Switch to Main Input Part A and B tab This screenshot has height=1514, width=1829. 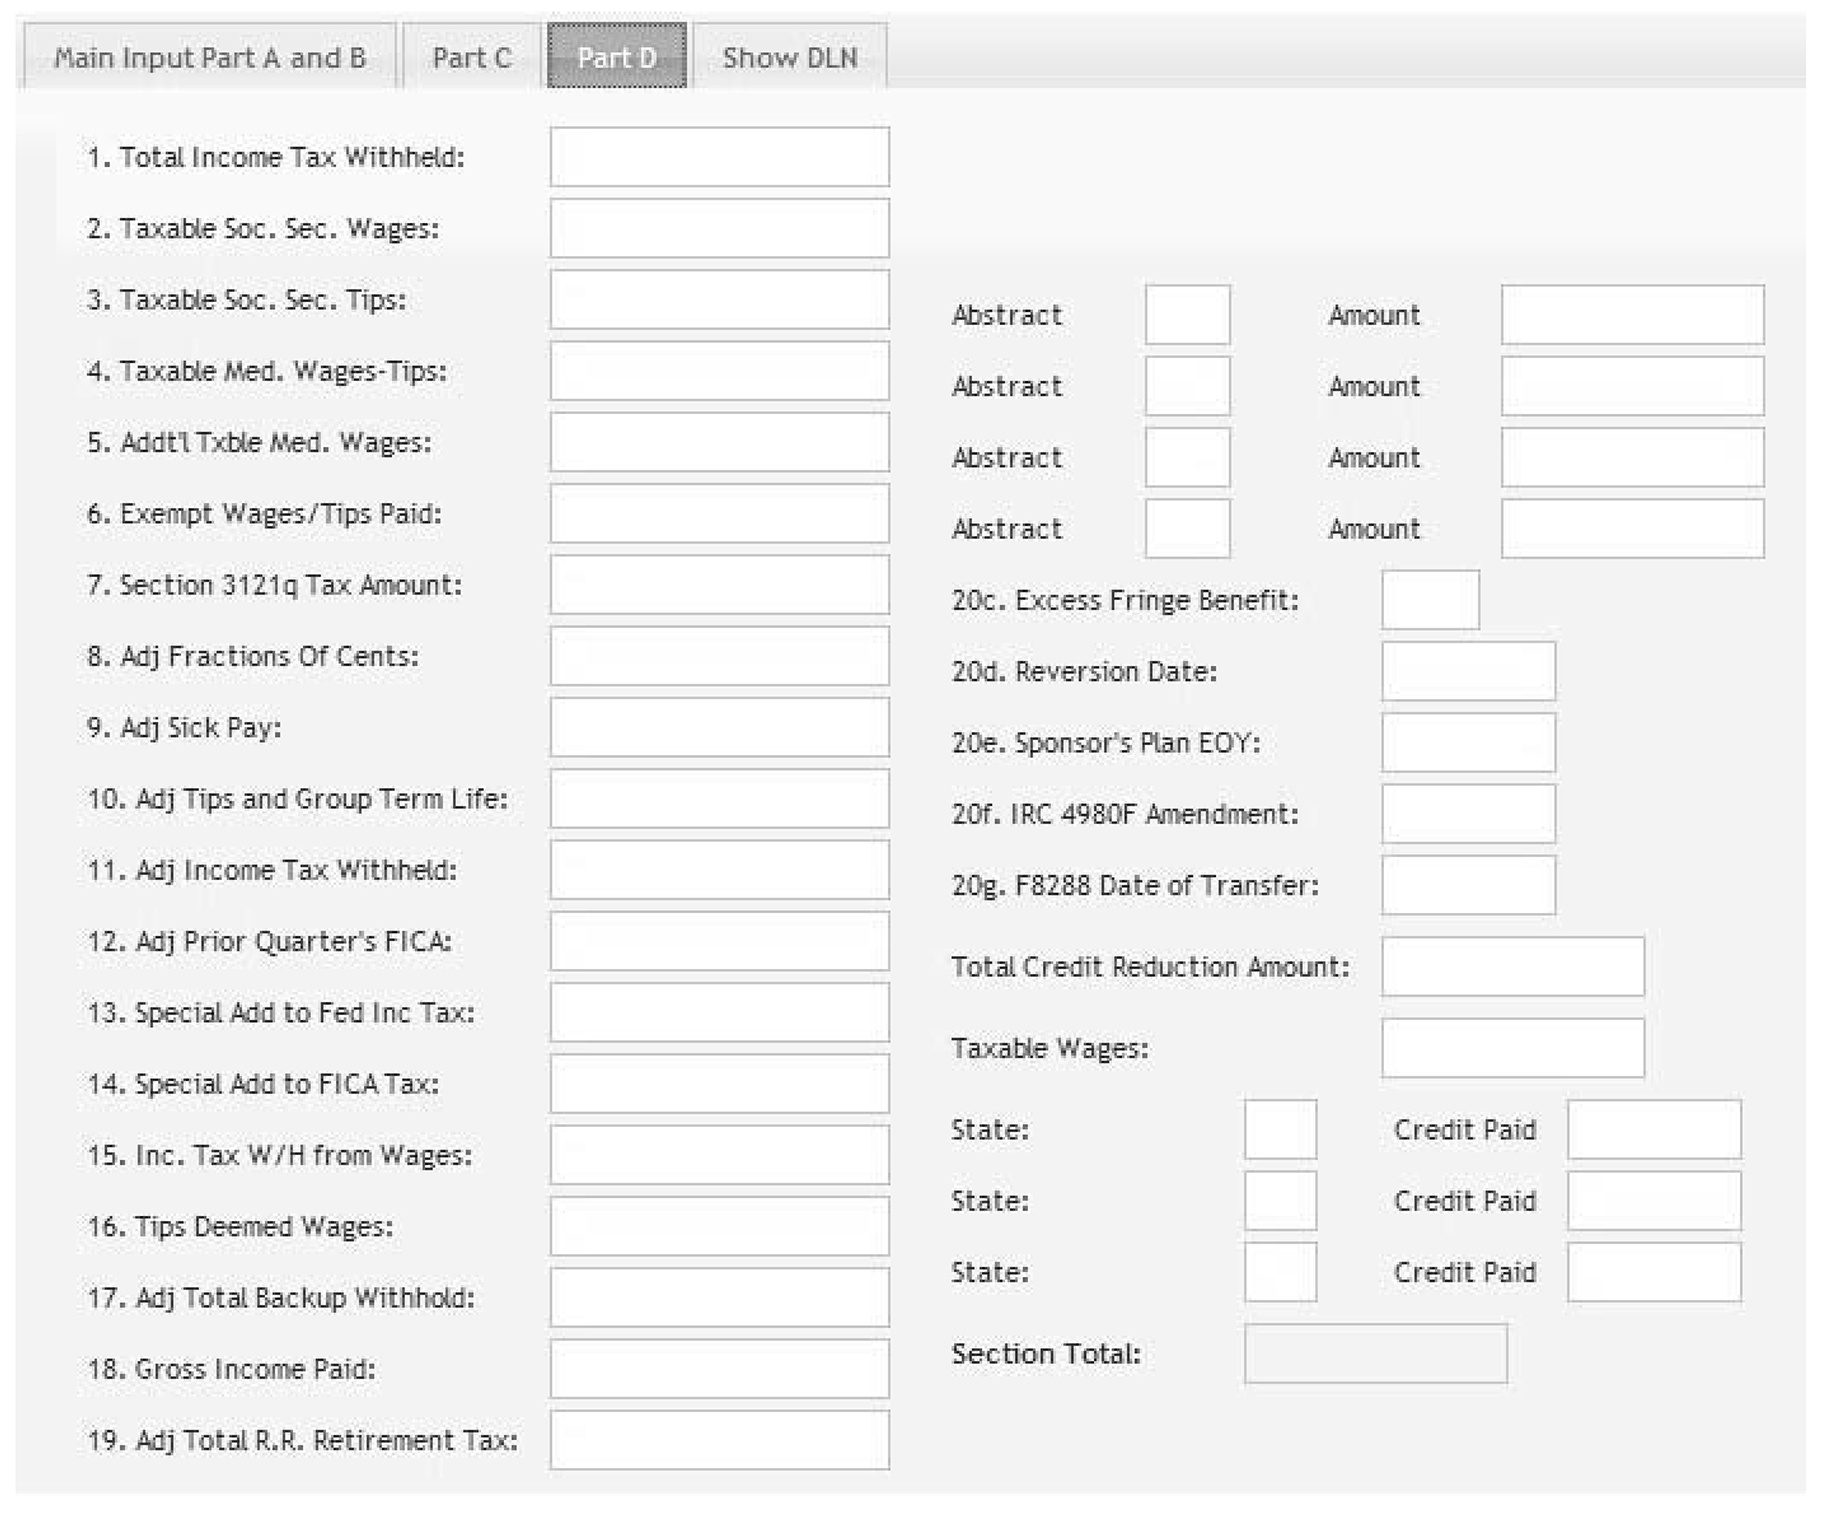(x=209, y=57)
